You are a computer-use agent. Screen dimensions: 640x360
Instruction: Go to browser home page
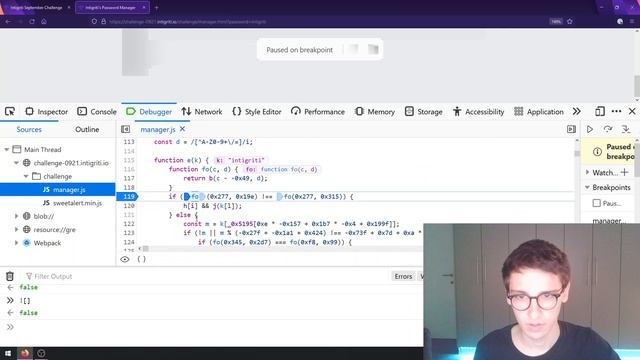tap(44, 21)
